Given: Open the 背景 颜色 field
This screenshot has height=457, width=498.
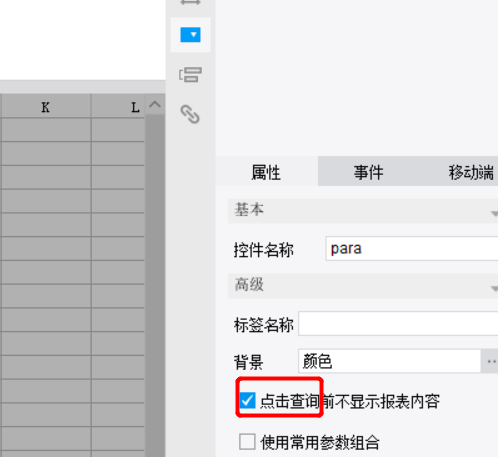Looking at the screenshot, I should click(x=389, y=361).
